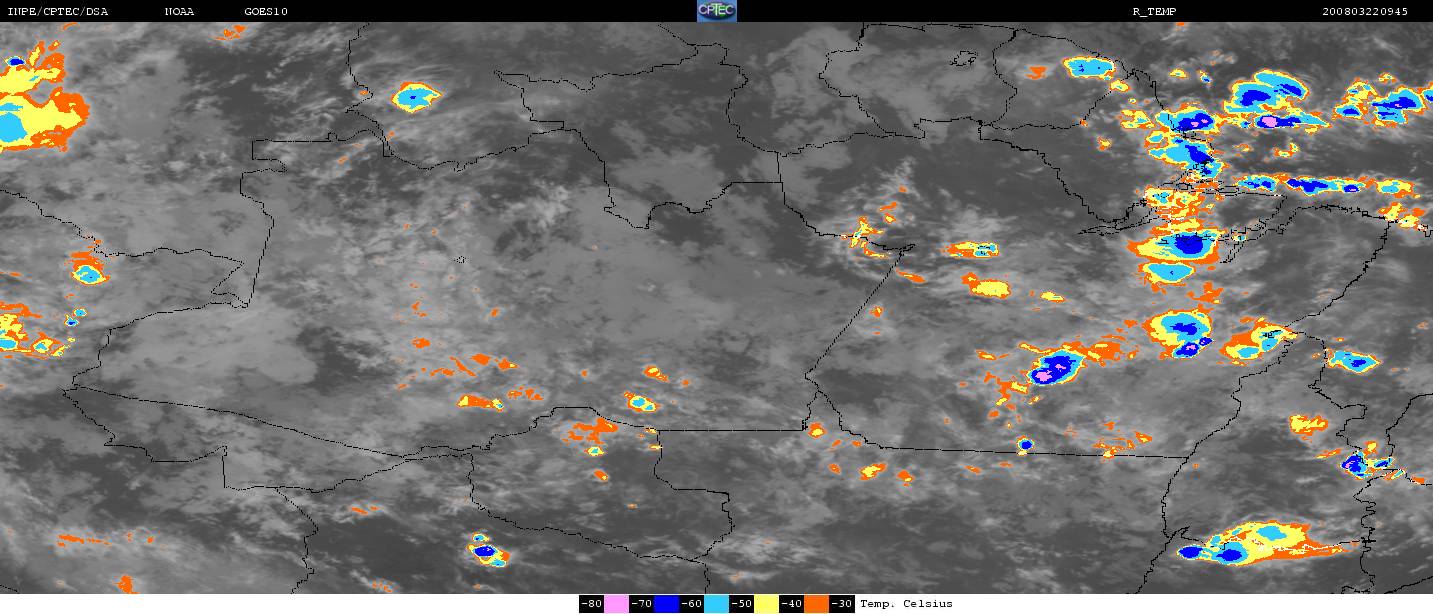
Task: Click the -80 temperature label
Action: (x=591, y=604)
